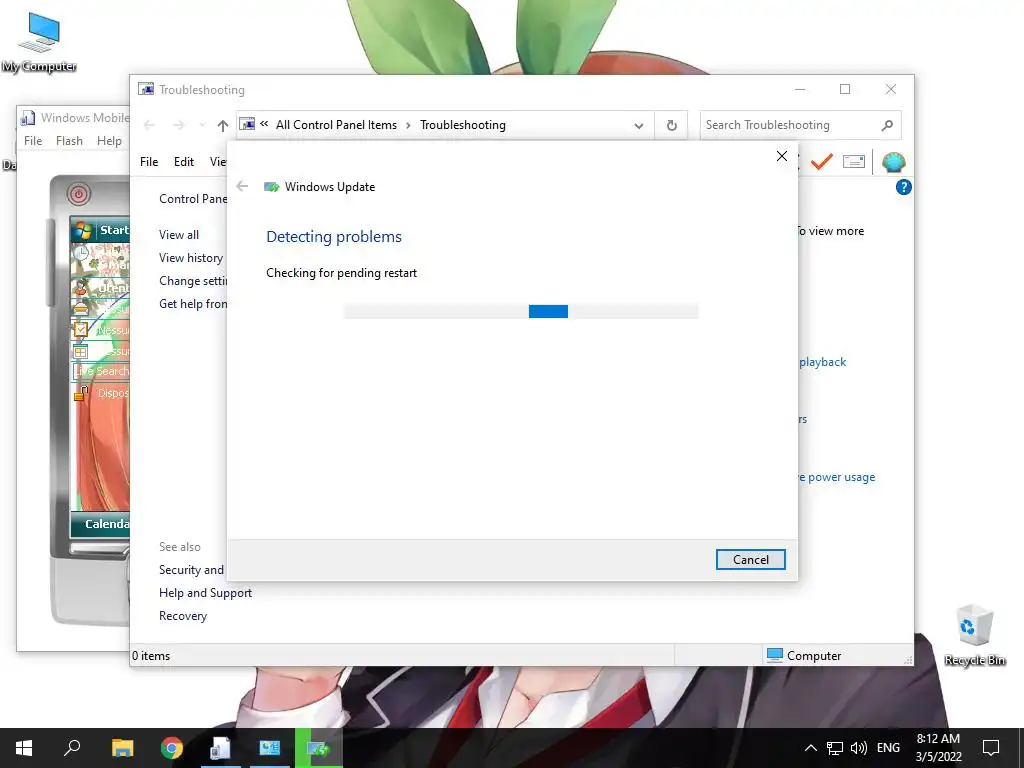This screenshot has width=1024, height=768.
Task: Cancel the Windows Update troubleshooter
Action: pyautogui.click(x=750, y=560)
